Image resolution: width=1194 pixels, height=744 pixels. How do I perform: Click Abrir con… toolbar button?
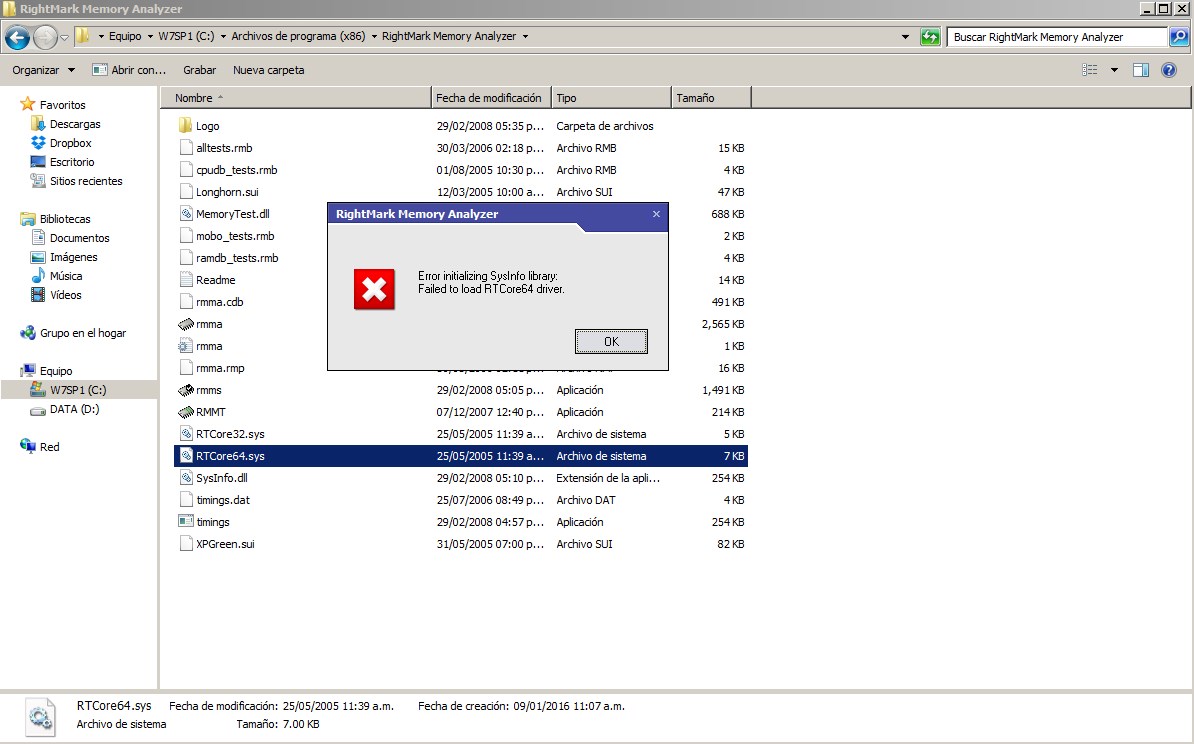[x=129, y=70]
